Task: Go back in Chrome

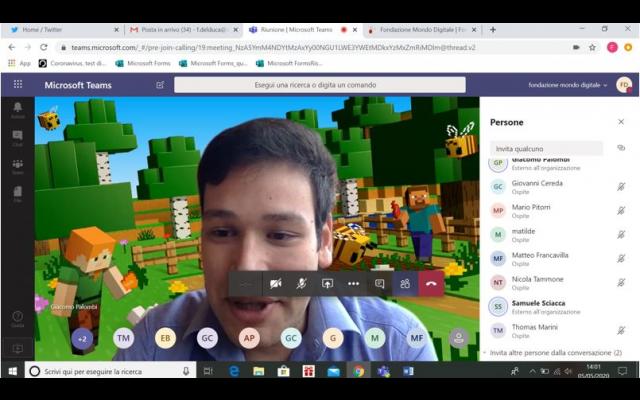Action: click(11, 47)
